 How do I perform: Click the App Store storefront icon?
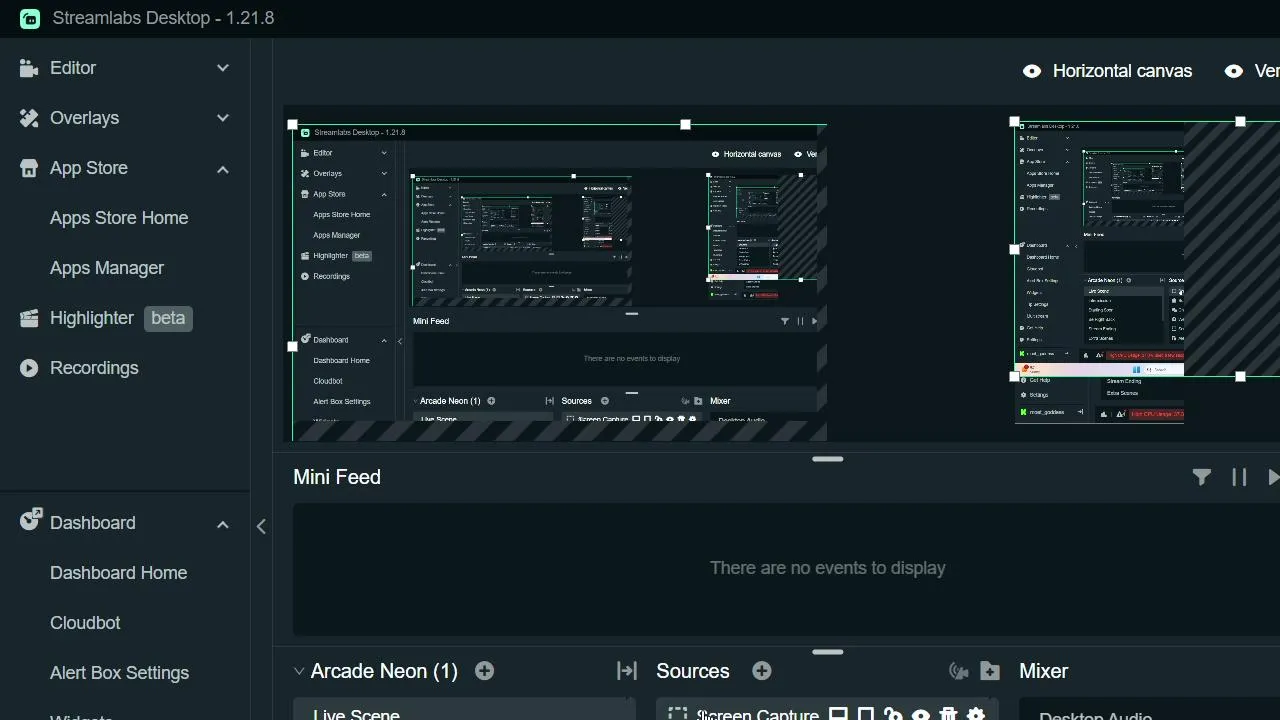point(29,168)
